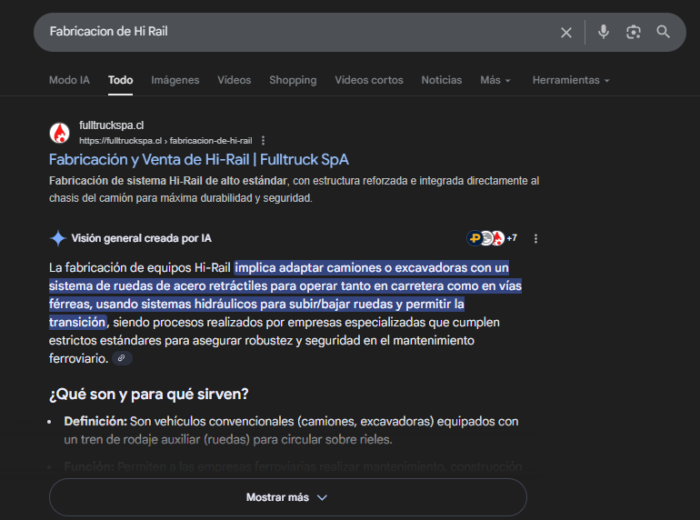Screen dimensions: 700x520
Task: Expand the Más dropdown menu
Action: pos(495,80)
